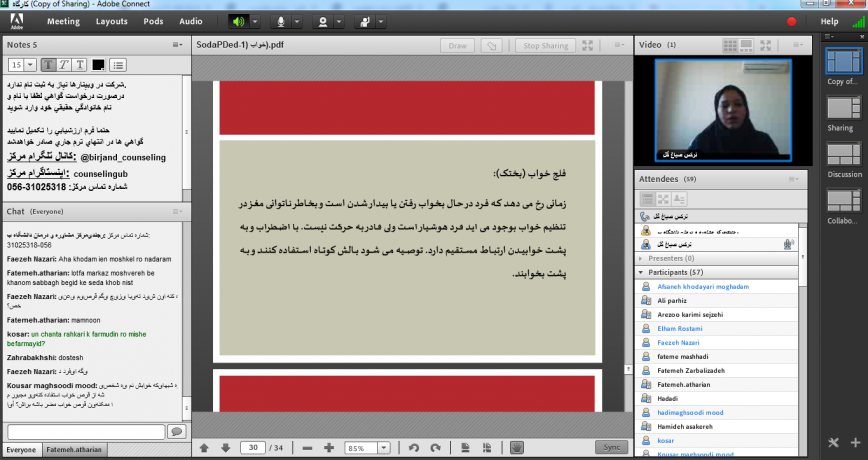This screenshot has width=868, height=460.
Task: Click the zoom in plus icon
Action: (x=329, y=447)
